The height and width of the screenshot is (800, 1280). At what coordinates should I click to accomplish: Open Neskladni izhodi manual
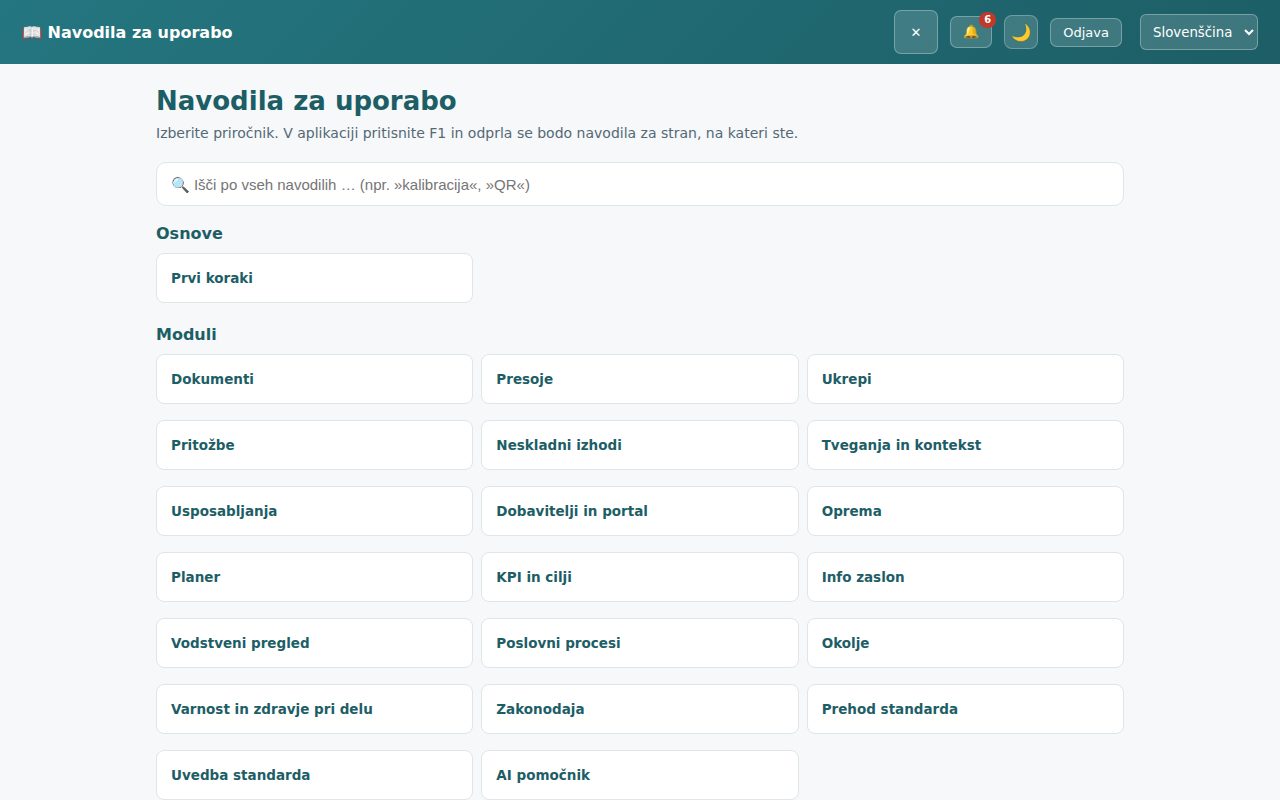[640, 445]
